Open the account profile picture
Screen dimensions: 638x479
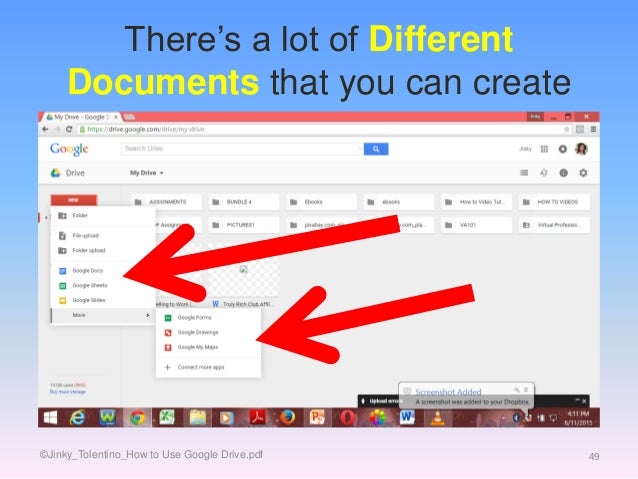[581, 149]
